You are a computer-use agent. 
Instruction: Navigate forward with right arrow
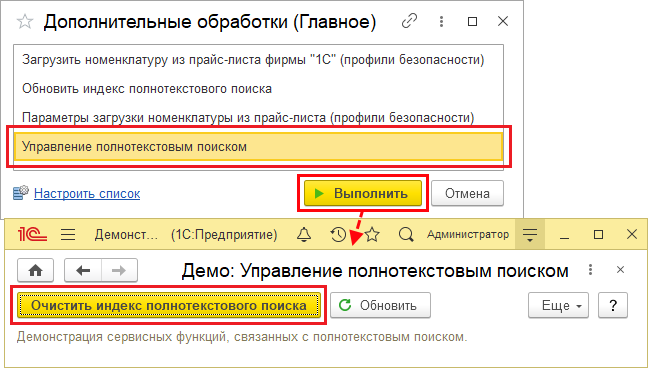coord(119,271)
